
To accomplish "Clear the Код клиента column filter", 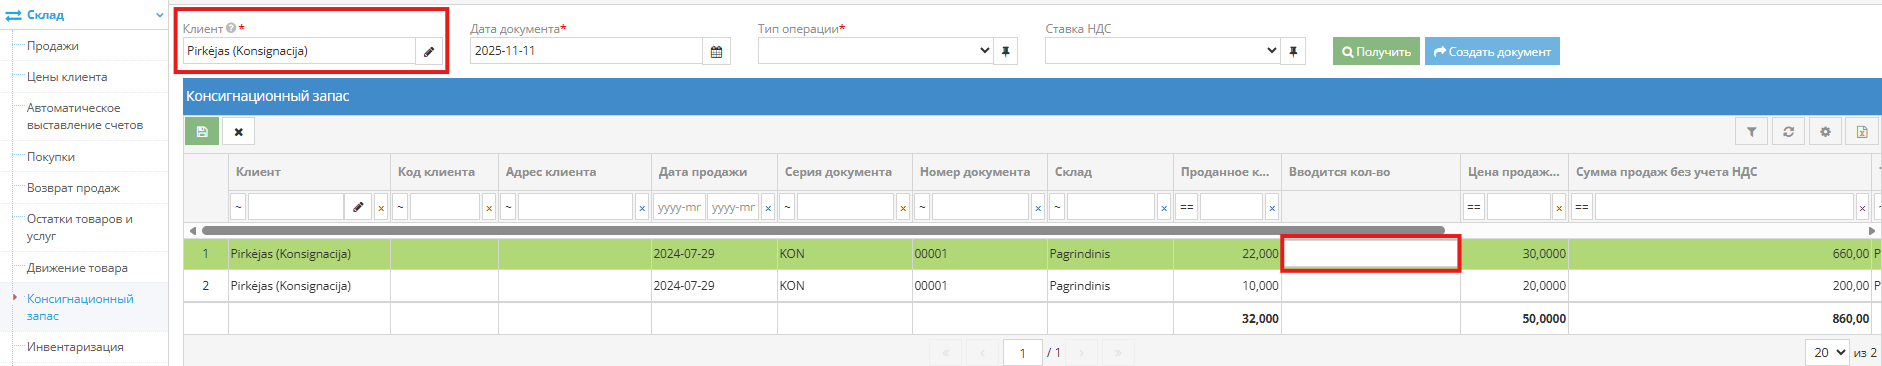I will point(489,208).
